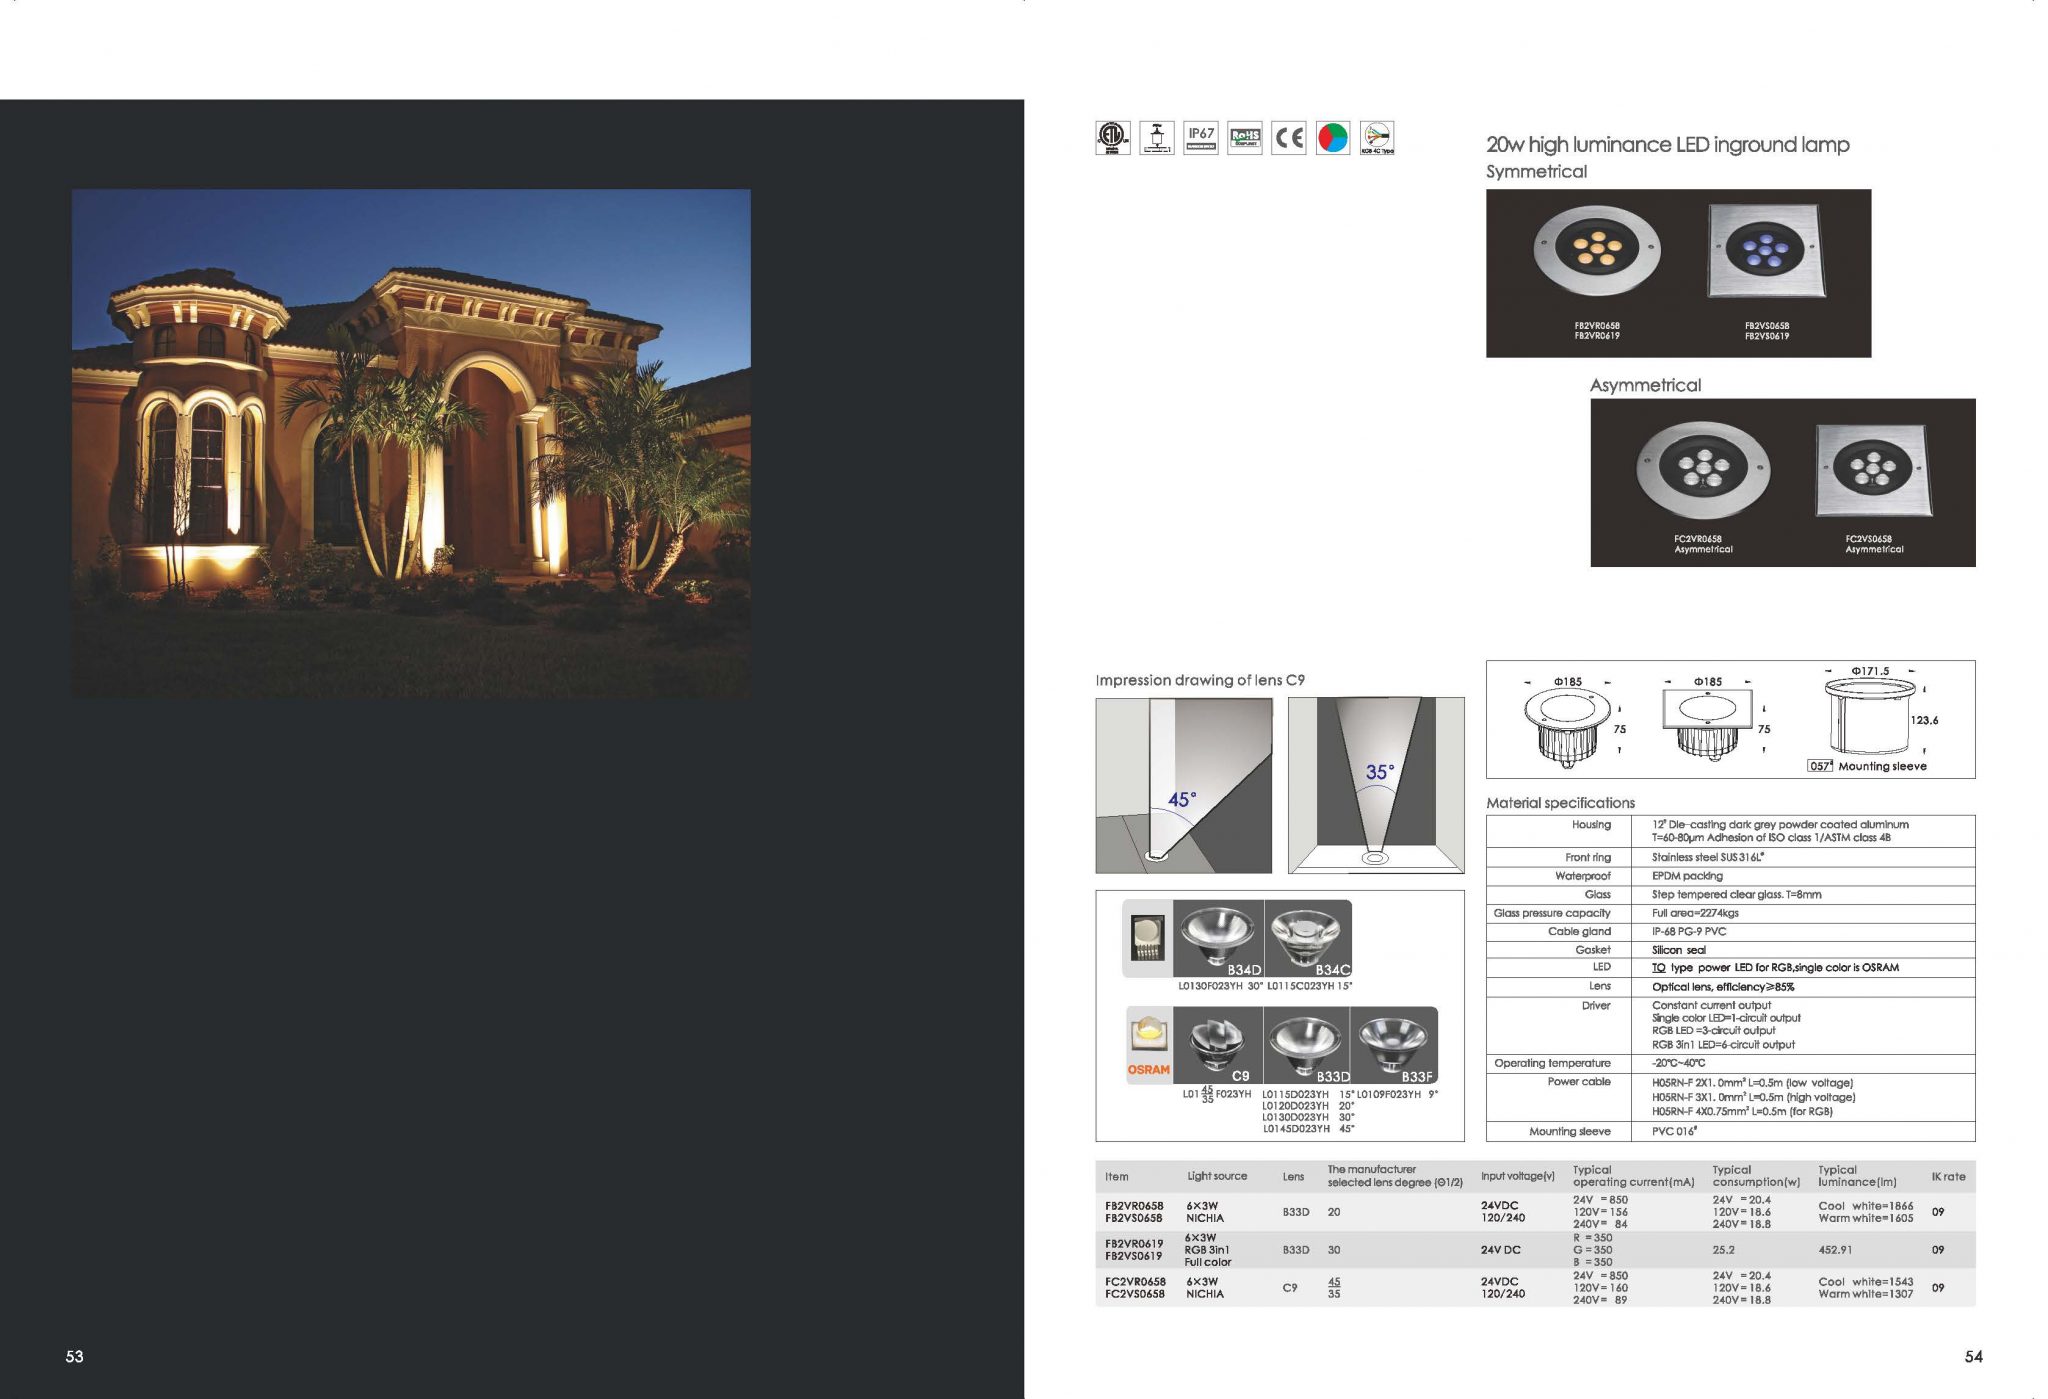Click the B33F lens image
The height and width of the screenshot is (1399, 2048).
[1394, 1046]
